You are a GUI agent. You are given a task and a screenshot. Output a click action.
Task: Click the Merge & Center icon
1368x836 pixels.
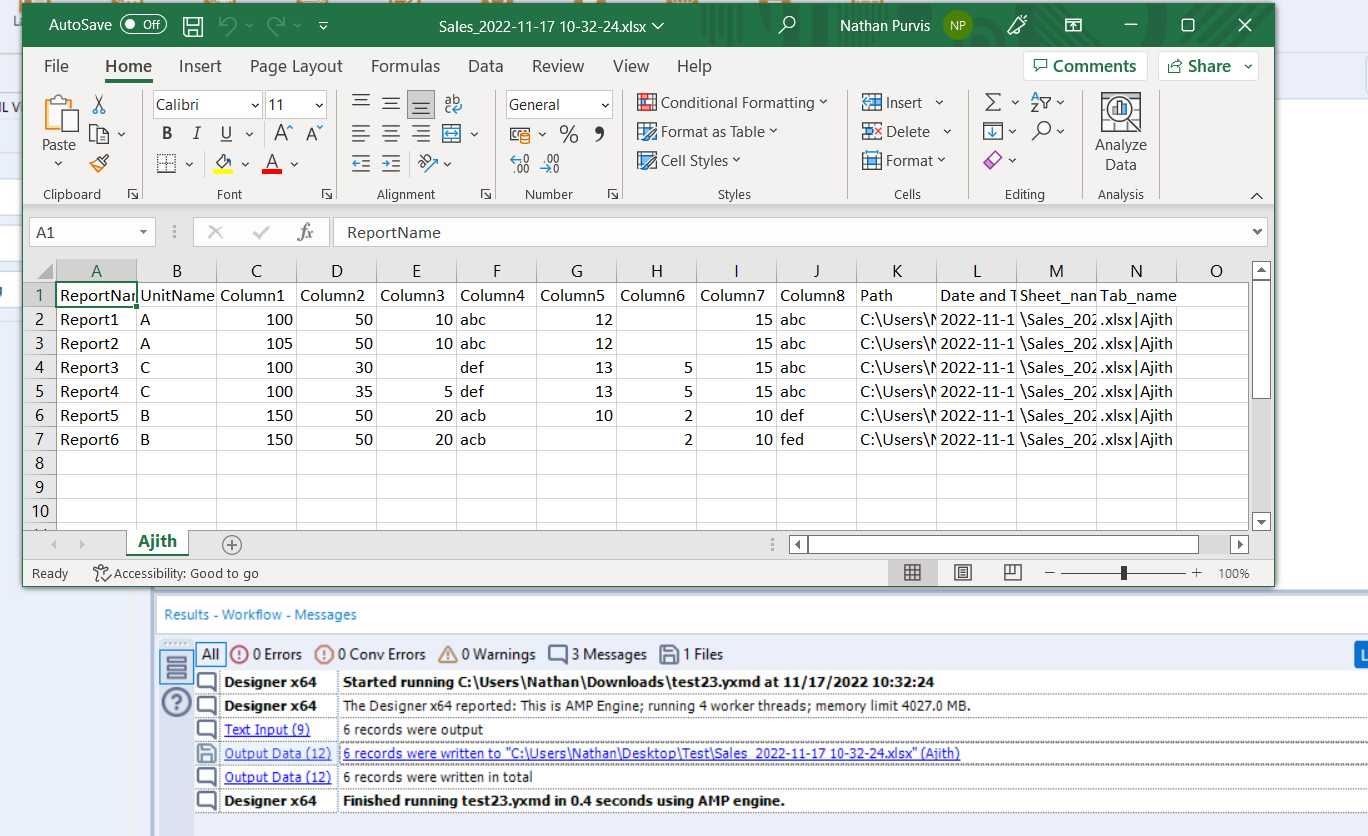(451, 133)
